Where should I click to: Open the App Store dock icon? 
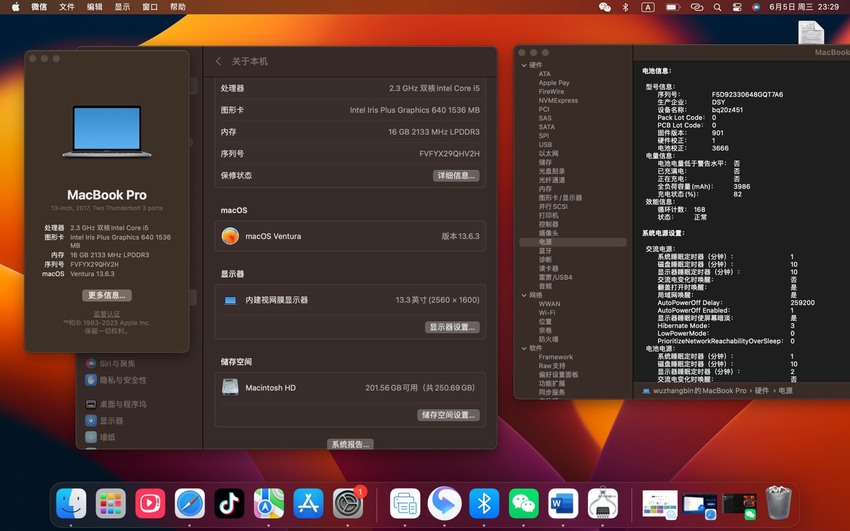click(x=308, y=503)
